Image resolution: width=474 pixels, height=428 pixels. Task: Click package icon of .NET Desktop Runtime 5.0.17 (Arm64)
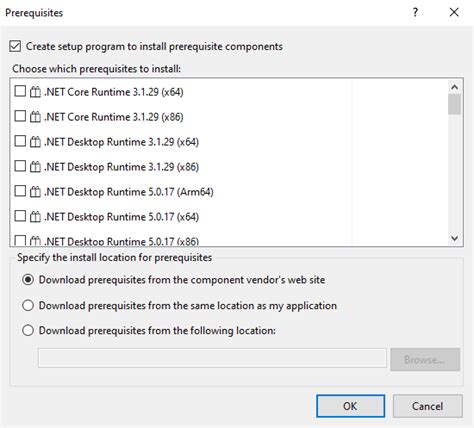pyautogui.click(x=35, y=192)
